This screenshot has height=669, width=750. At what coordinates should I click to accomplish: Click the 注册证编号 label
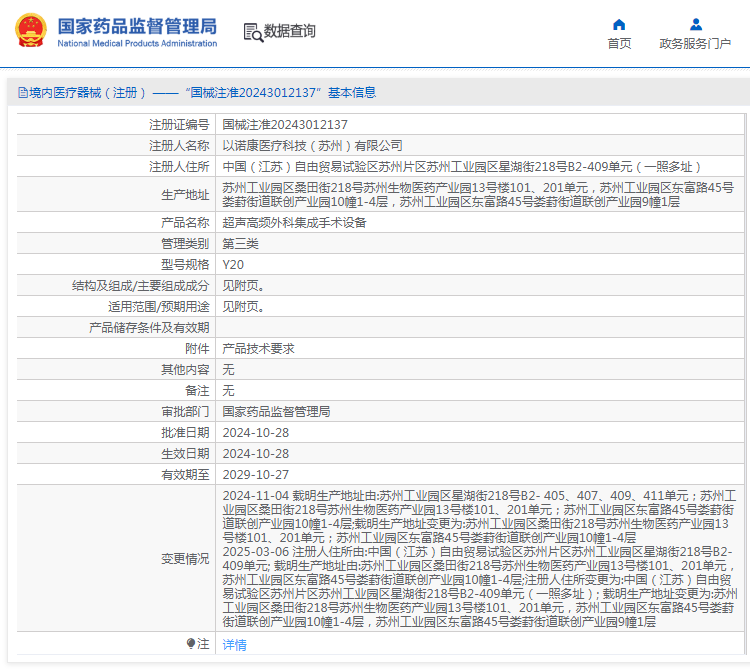(x=179, y=125)
